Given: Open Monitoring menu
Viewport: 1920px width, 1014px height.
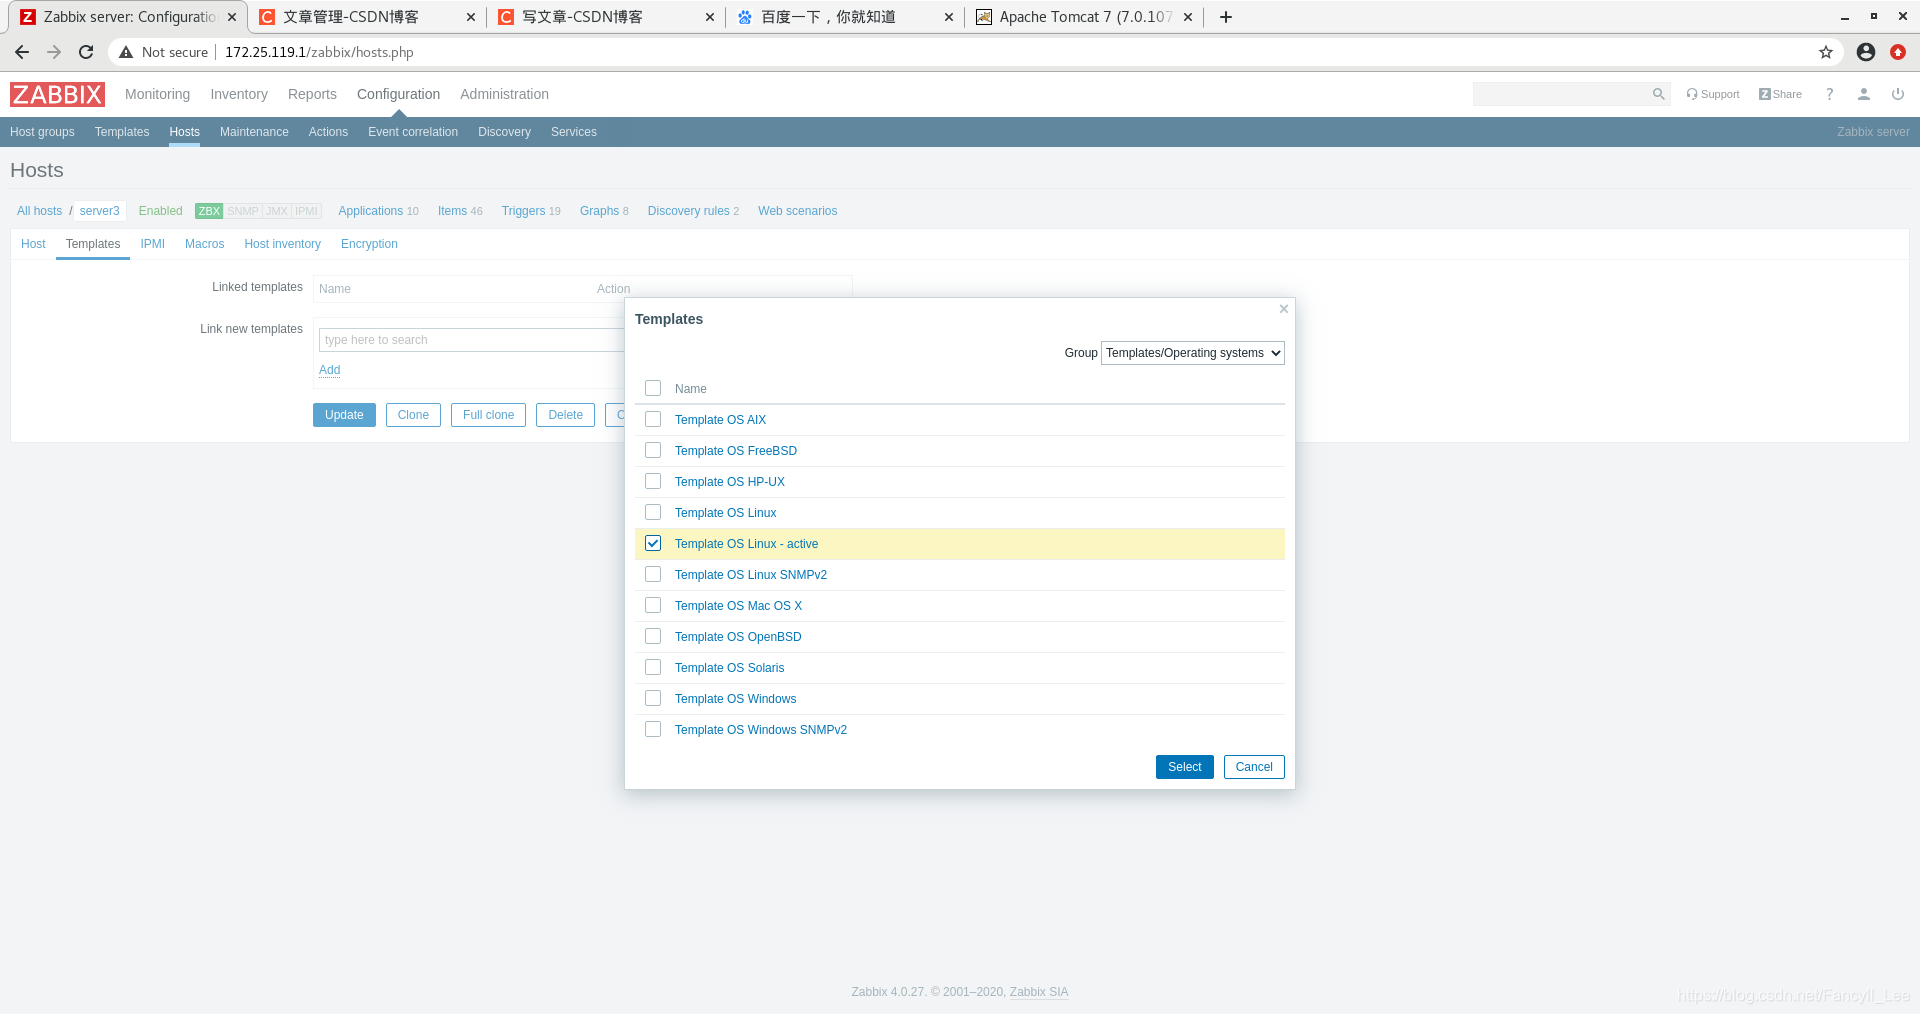Looking at the screenshot, I should 157,94.
